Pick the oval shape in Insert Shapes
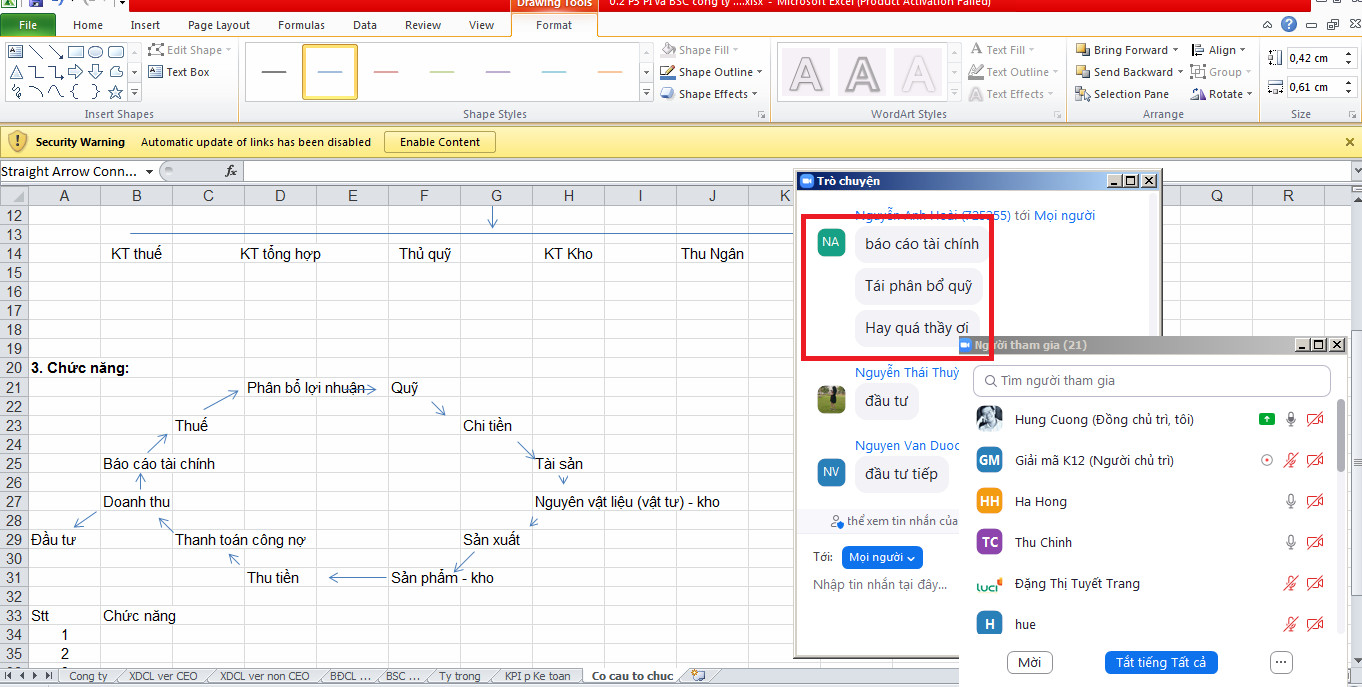This screenshot has height=687, width=1362. [96, 52]
